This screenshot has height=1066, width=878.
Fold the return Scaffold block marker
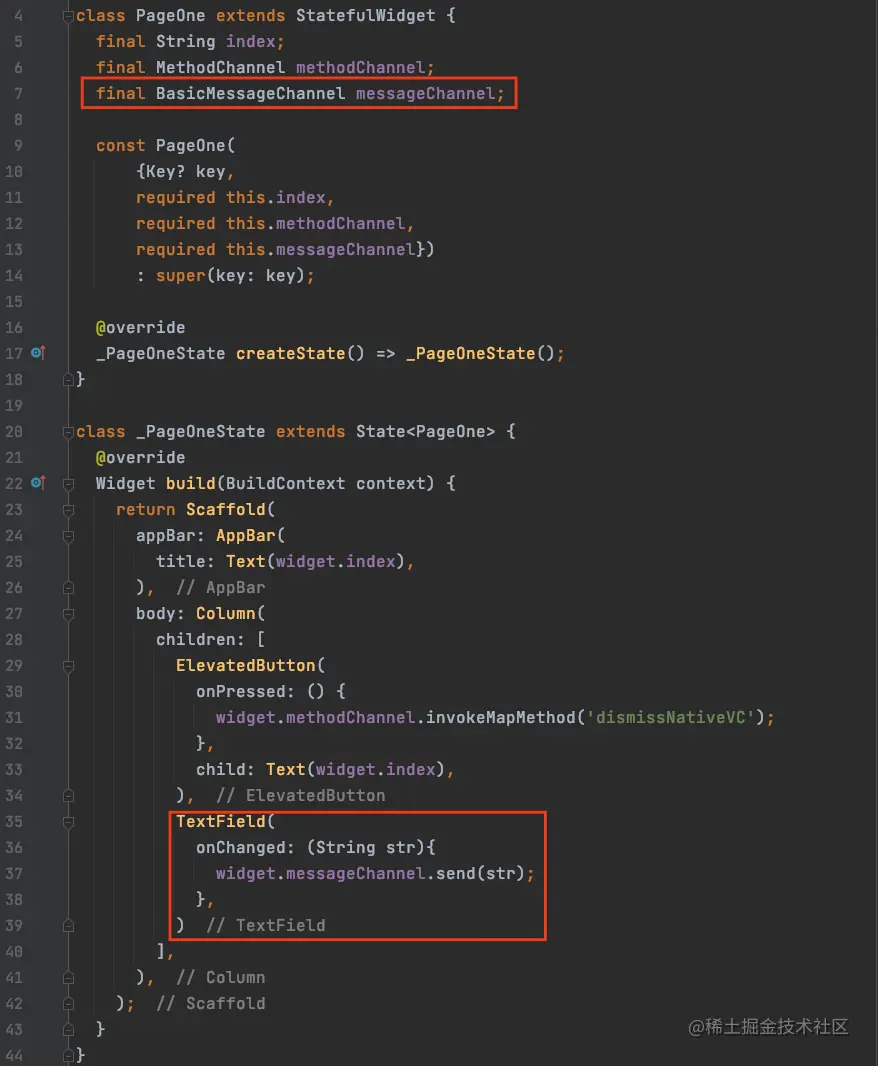(68, 510)
